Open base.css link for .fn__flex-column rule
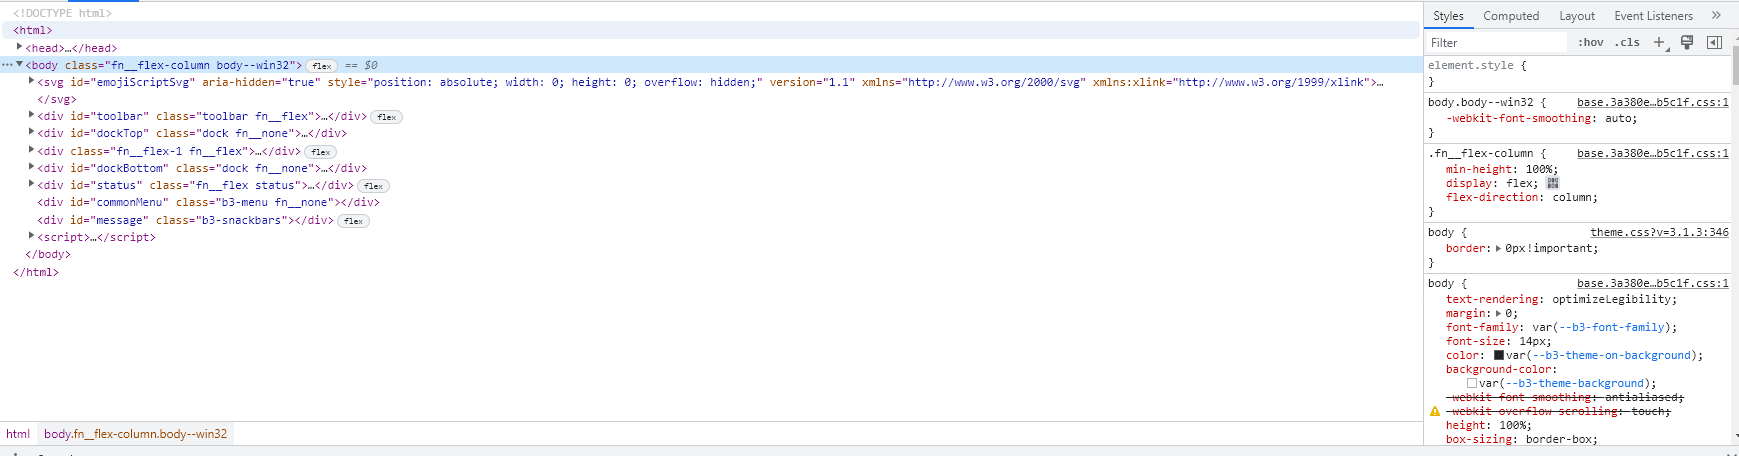Viewport: 1739px width, 456px height. point(1652,153)
